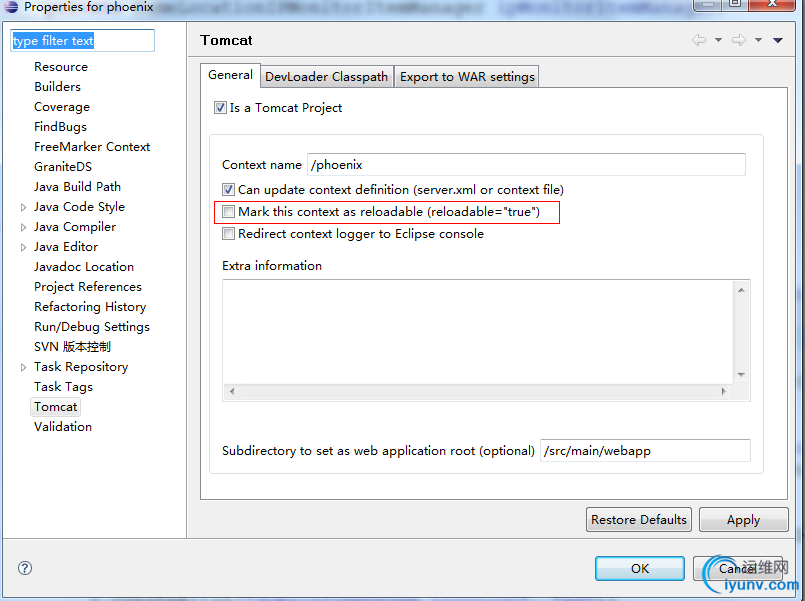The image size is (805, 601).
Task: Open the forward history dropdown arrow
Action: (x=758, y=40)
